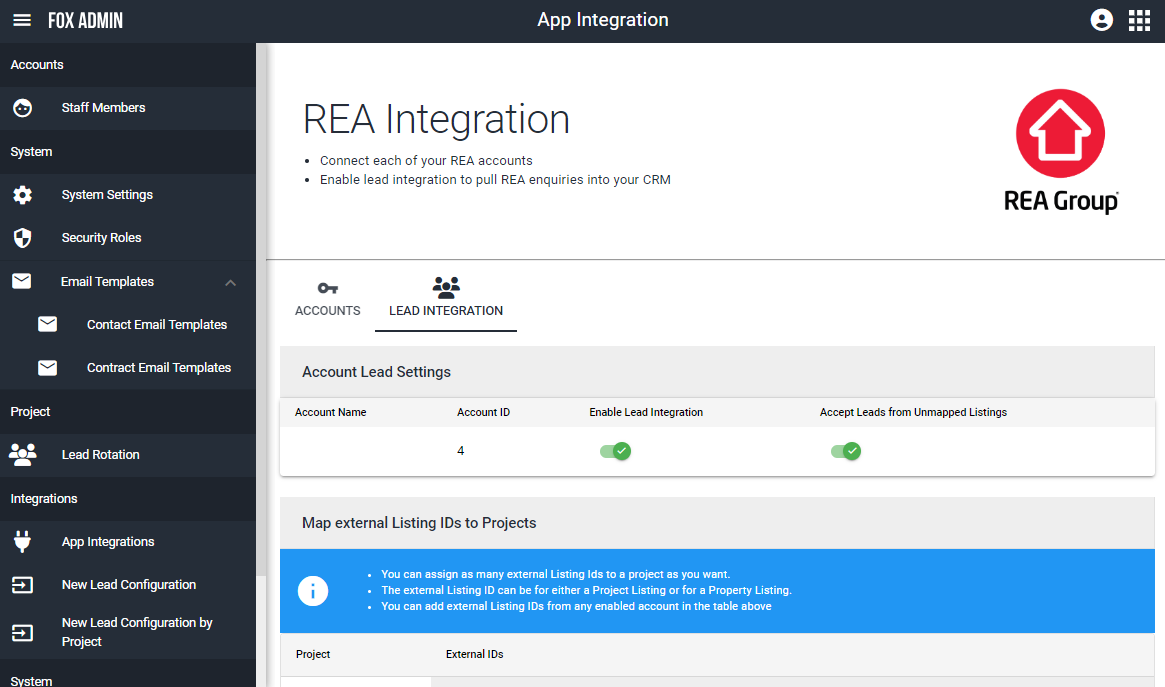This screenshot has width=1165, height=687.
Task: Open the hamburger navigation menu
Action: pos(22,20)
